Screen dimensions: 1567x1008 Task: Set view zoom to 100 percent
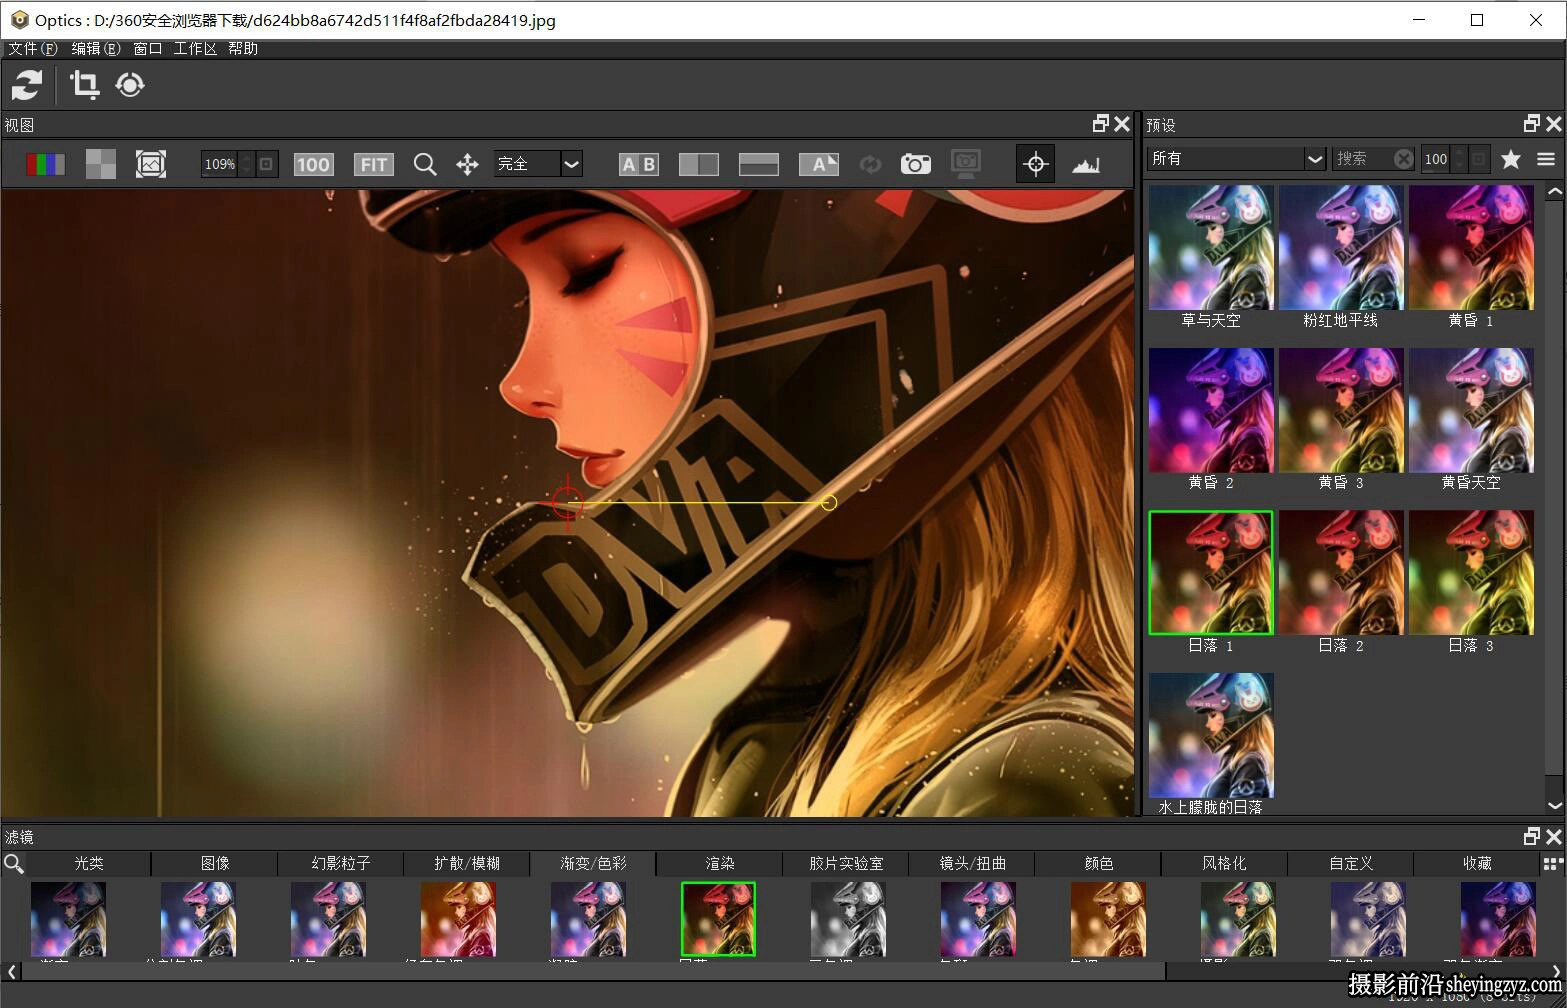pos(313,164)
